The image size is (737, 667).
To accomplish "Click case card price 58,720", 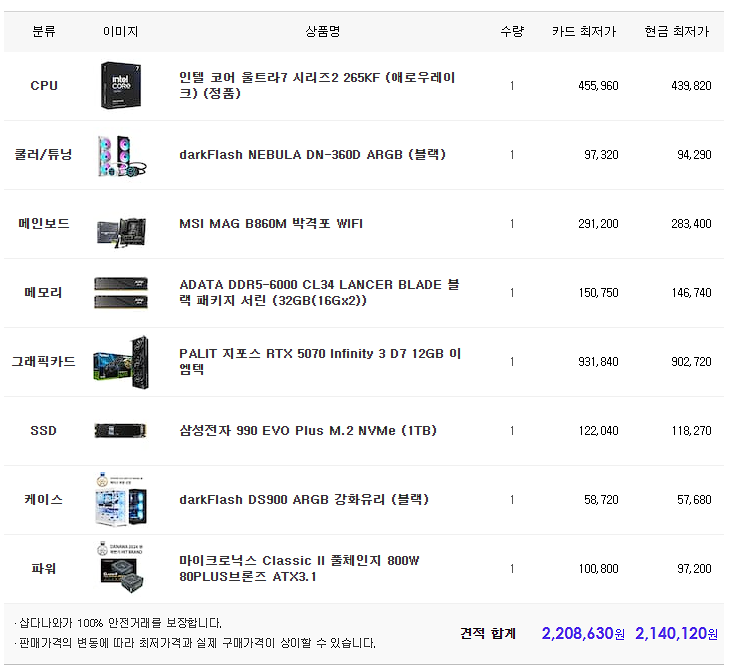I will (601, 500).
